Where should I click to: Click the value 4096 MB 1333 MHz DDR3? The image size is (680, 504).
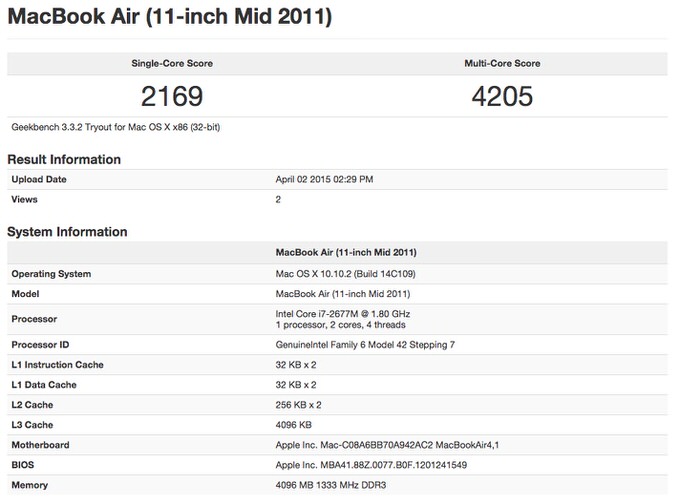[331, 485]
